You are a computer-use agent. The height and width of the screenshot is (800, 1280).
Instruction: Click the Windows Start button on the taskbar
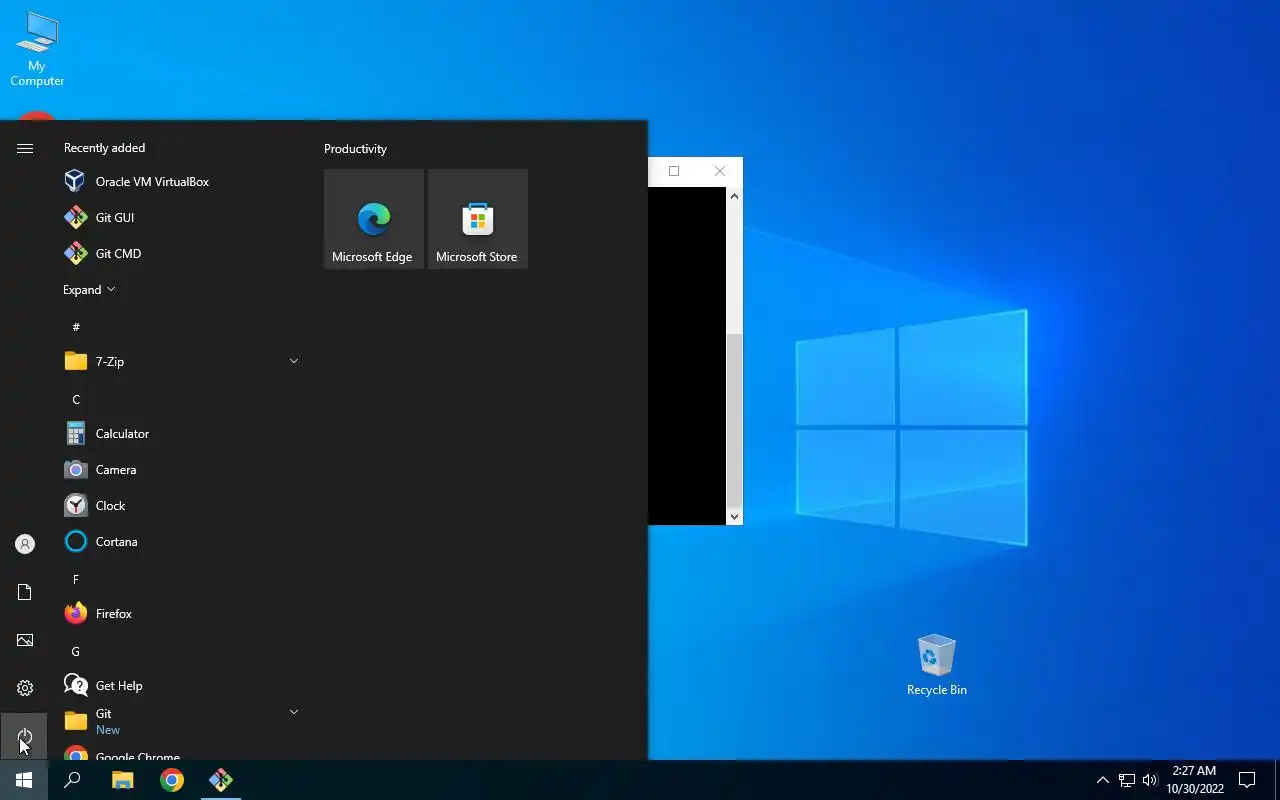[24, 780]
